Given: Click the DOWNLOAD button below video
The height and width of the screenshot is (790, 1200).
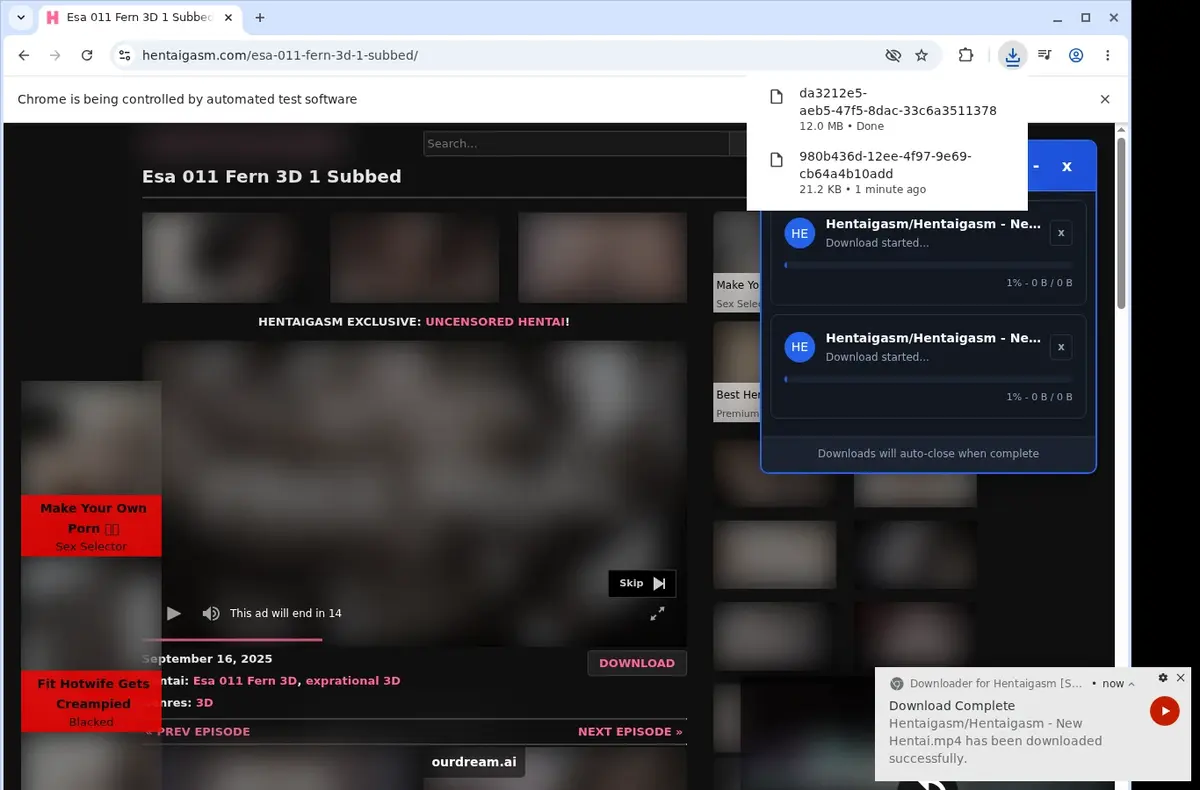Looking at the screenshot, I should [x=637, y=663].
